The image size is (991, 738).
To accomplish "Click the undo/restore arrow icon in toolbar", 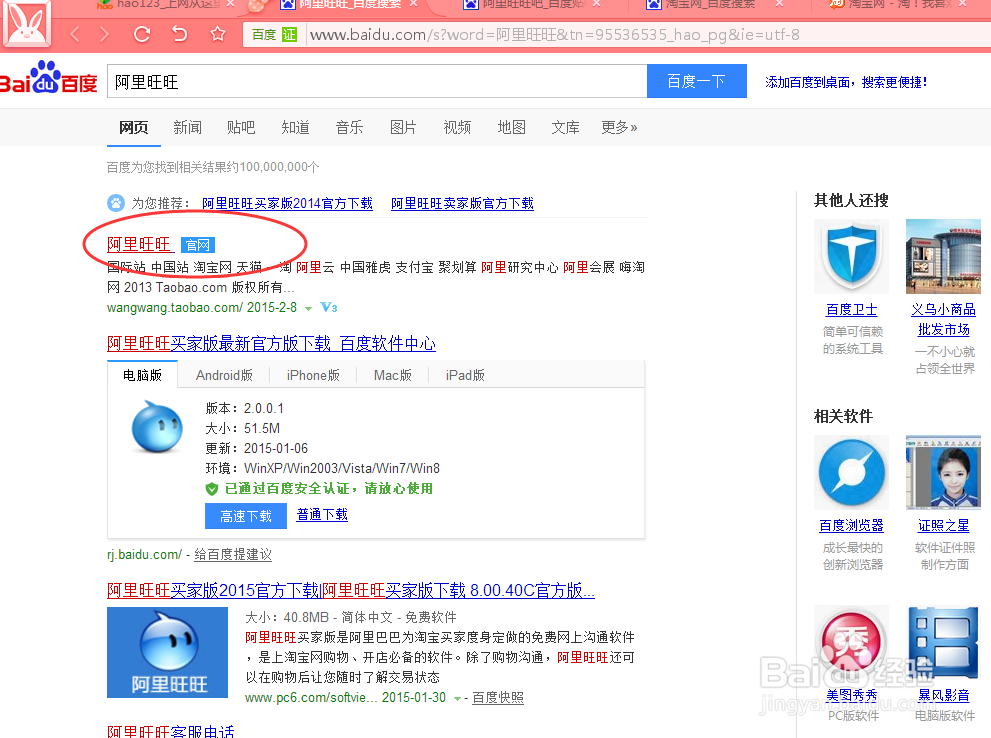I will click(x=179, y=33).
